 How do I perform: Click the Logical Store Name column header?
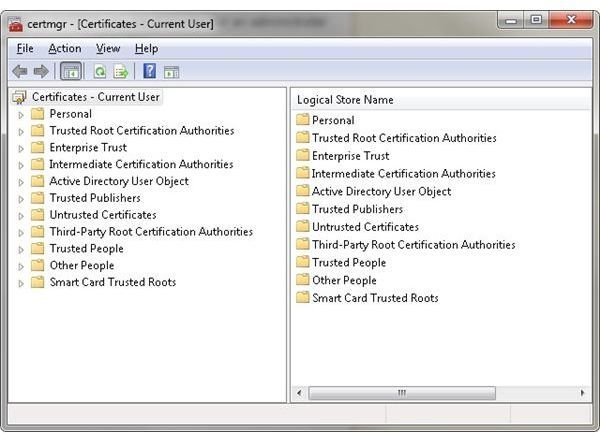pyautogui.click(x=441, y=100)
